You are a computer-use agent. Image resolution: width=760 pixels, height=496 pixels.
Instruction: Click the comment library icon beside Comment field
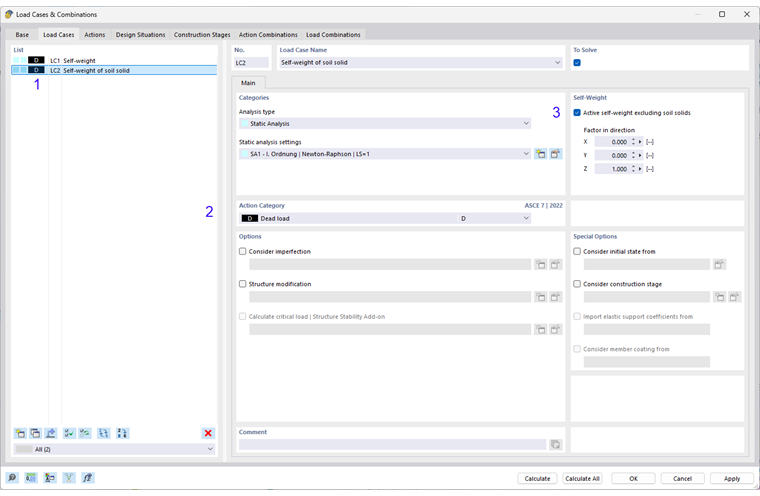[555, 445]
